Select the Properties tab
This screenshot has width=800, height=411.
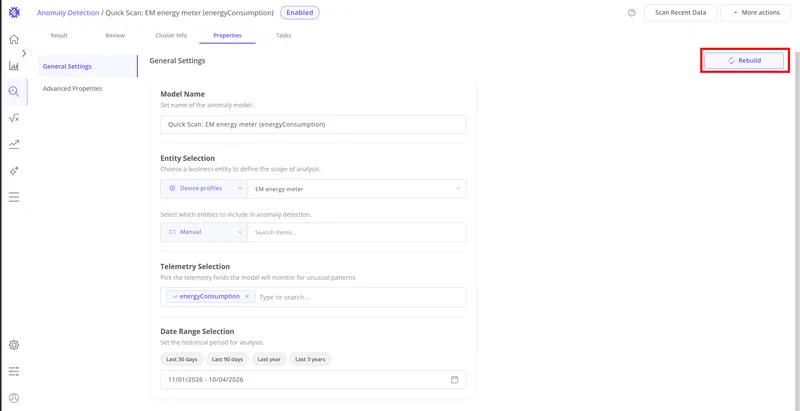point(228,36)
